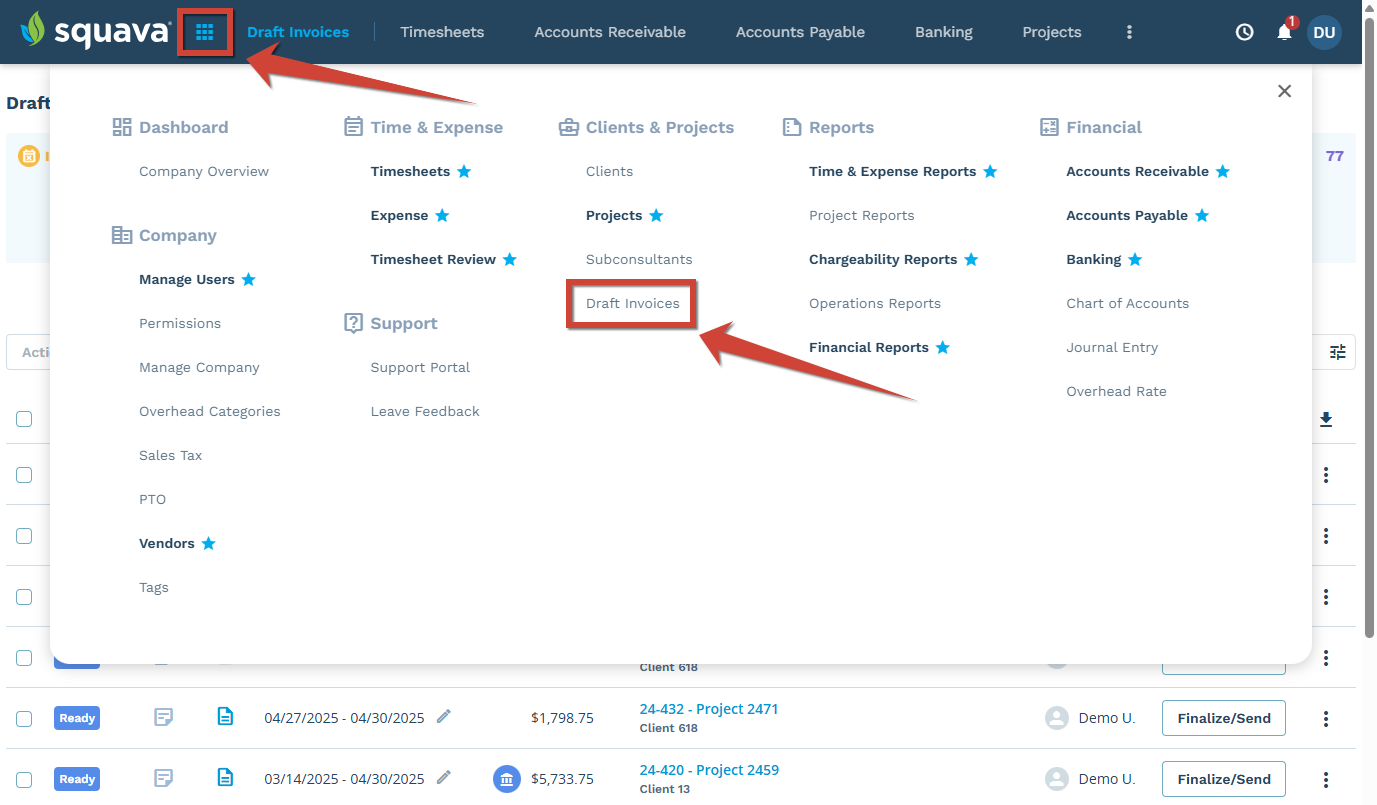The height and width of the screenshot is (805, 1377).
Task: Click the filter sliders icon
Action: [x=1338, y=352]
